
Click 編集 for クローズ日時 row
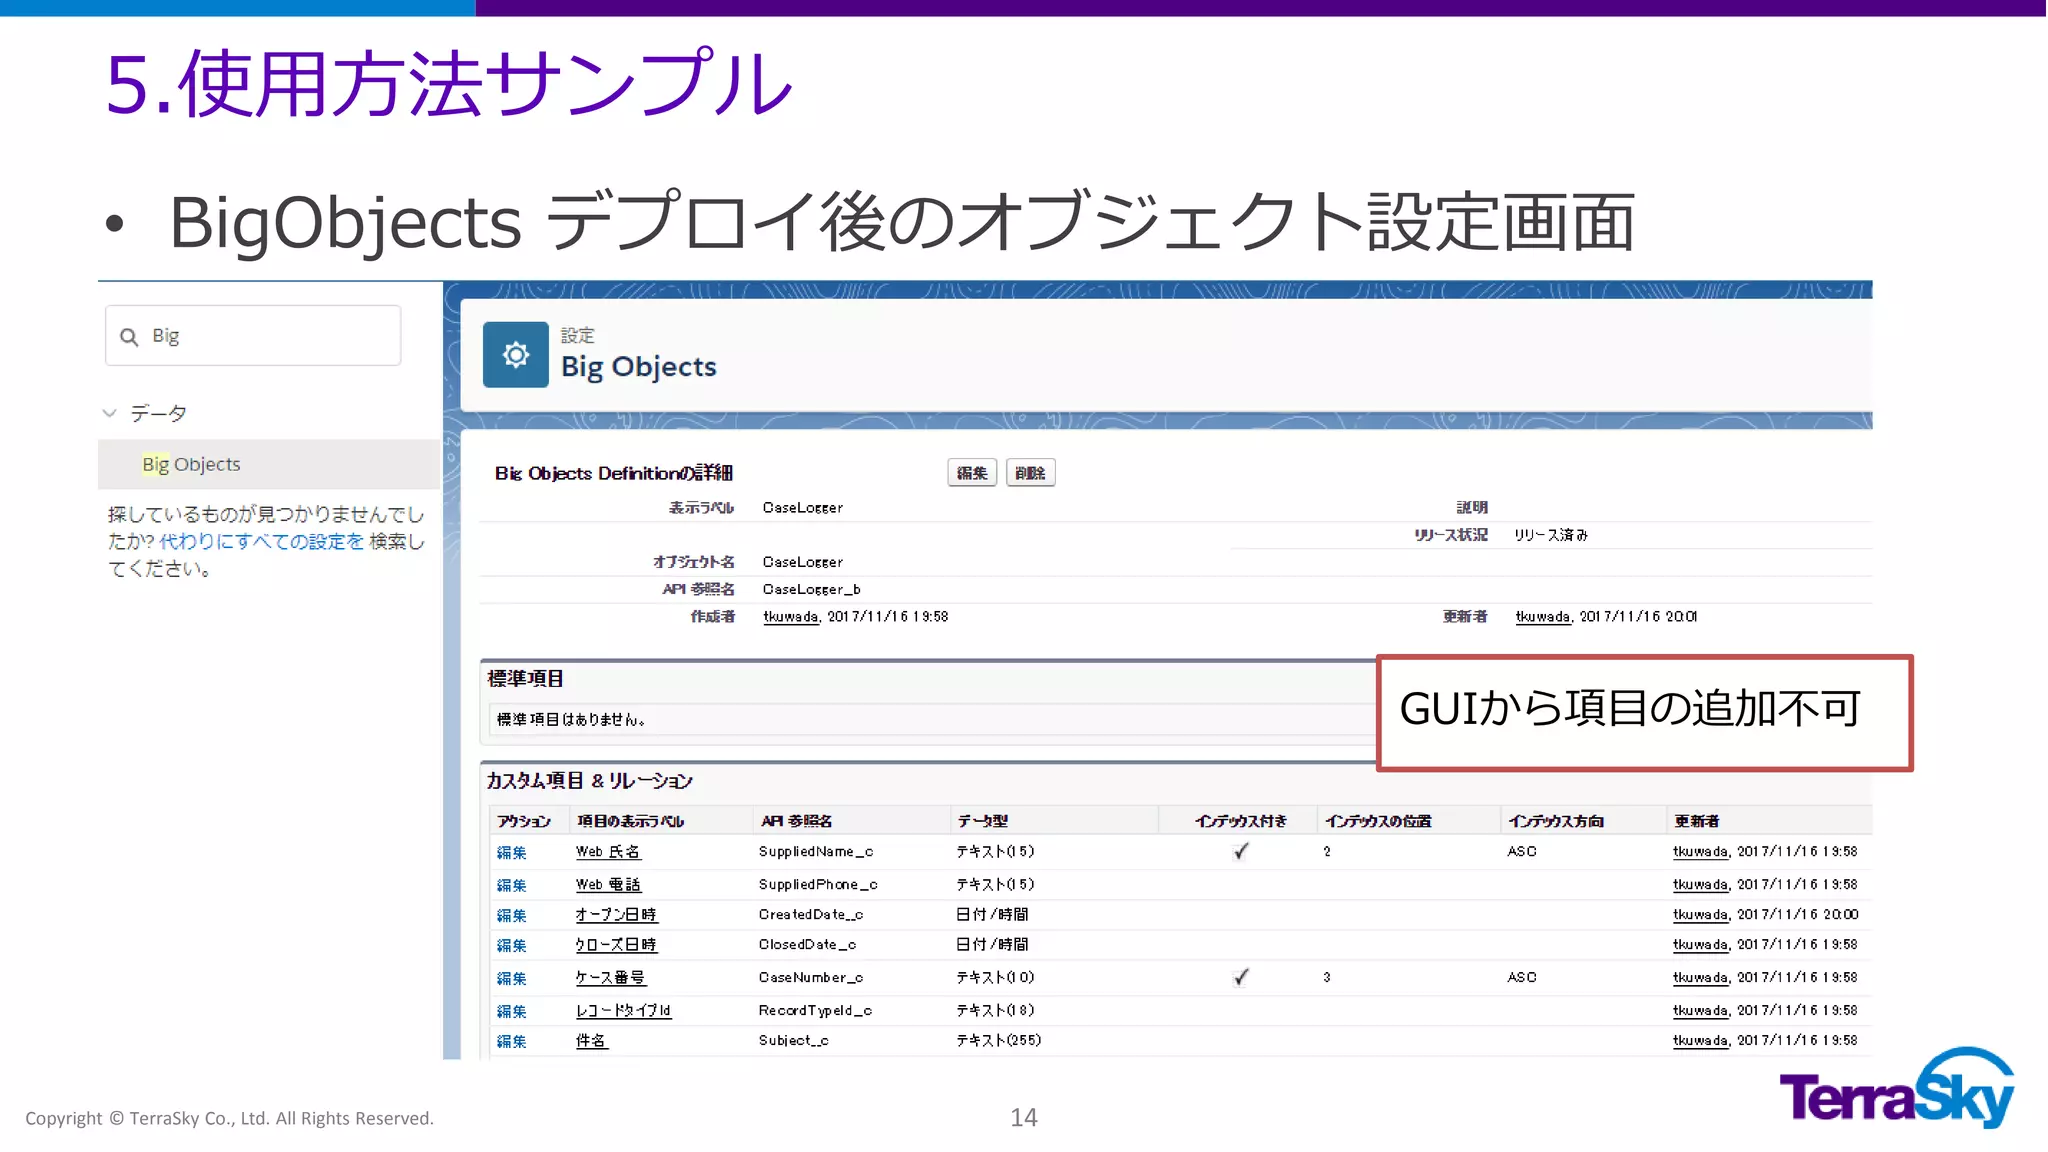click(511, 946)
